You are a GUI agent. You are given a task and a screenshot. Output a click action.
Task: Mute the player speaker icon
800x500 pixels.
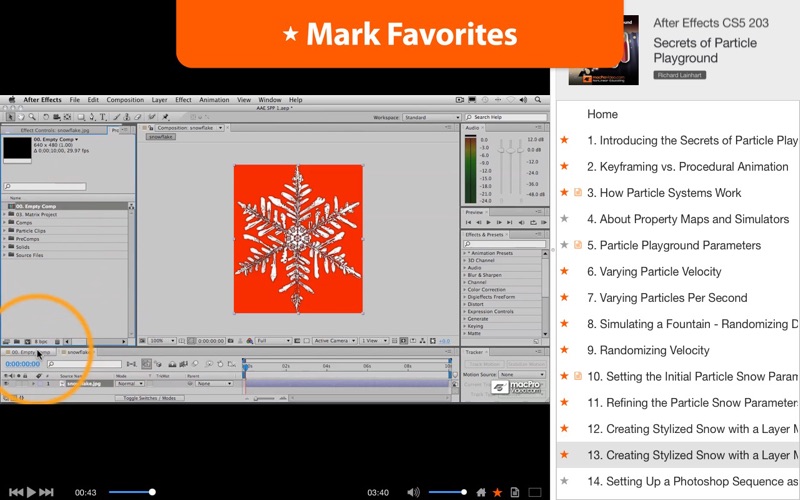(x=413, y=492)
